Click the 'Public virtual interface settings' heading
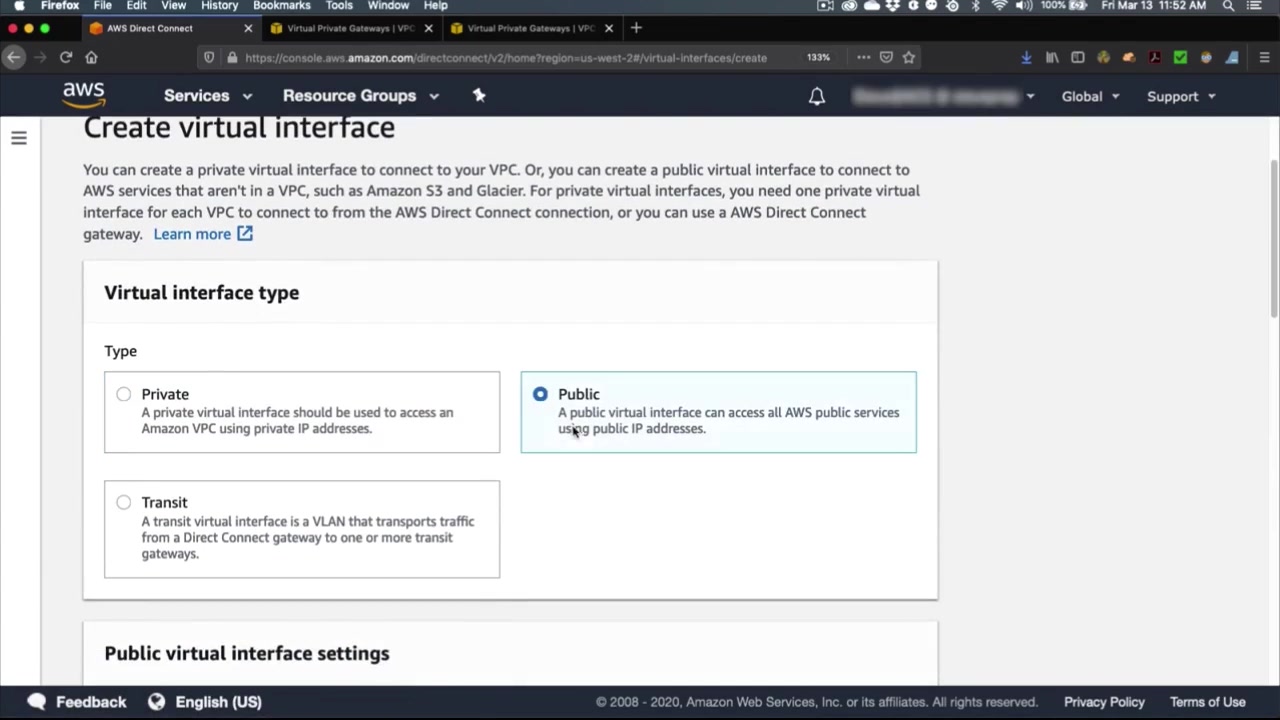 (x=247, y=653)
